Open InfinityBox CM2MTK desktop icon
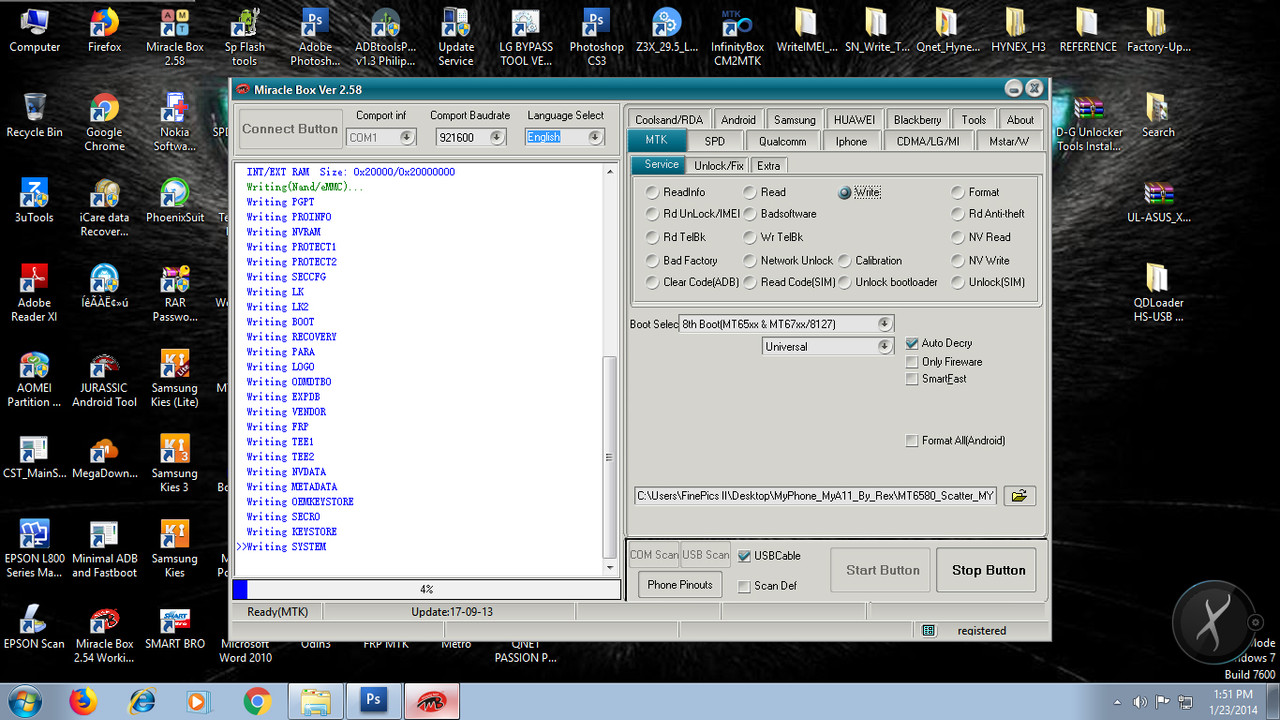This screenshot has width=1280, height=720. (737, 37)
